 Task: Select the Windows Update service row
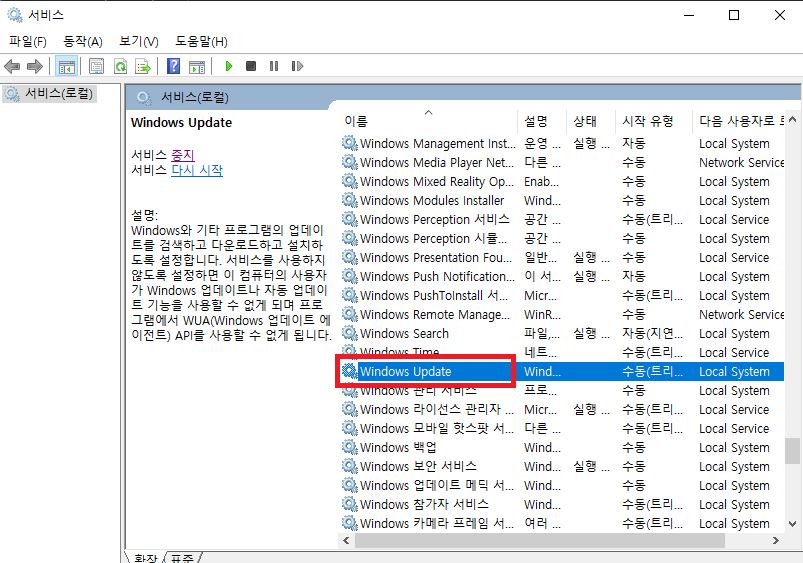pos(562,371)
